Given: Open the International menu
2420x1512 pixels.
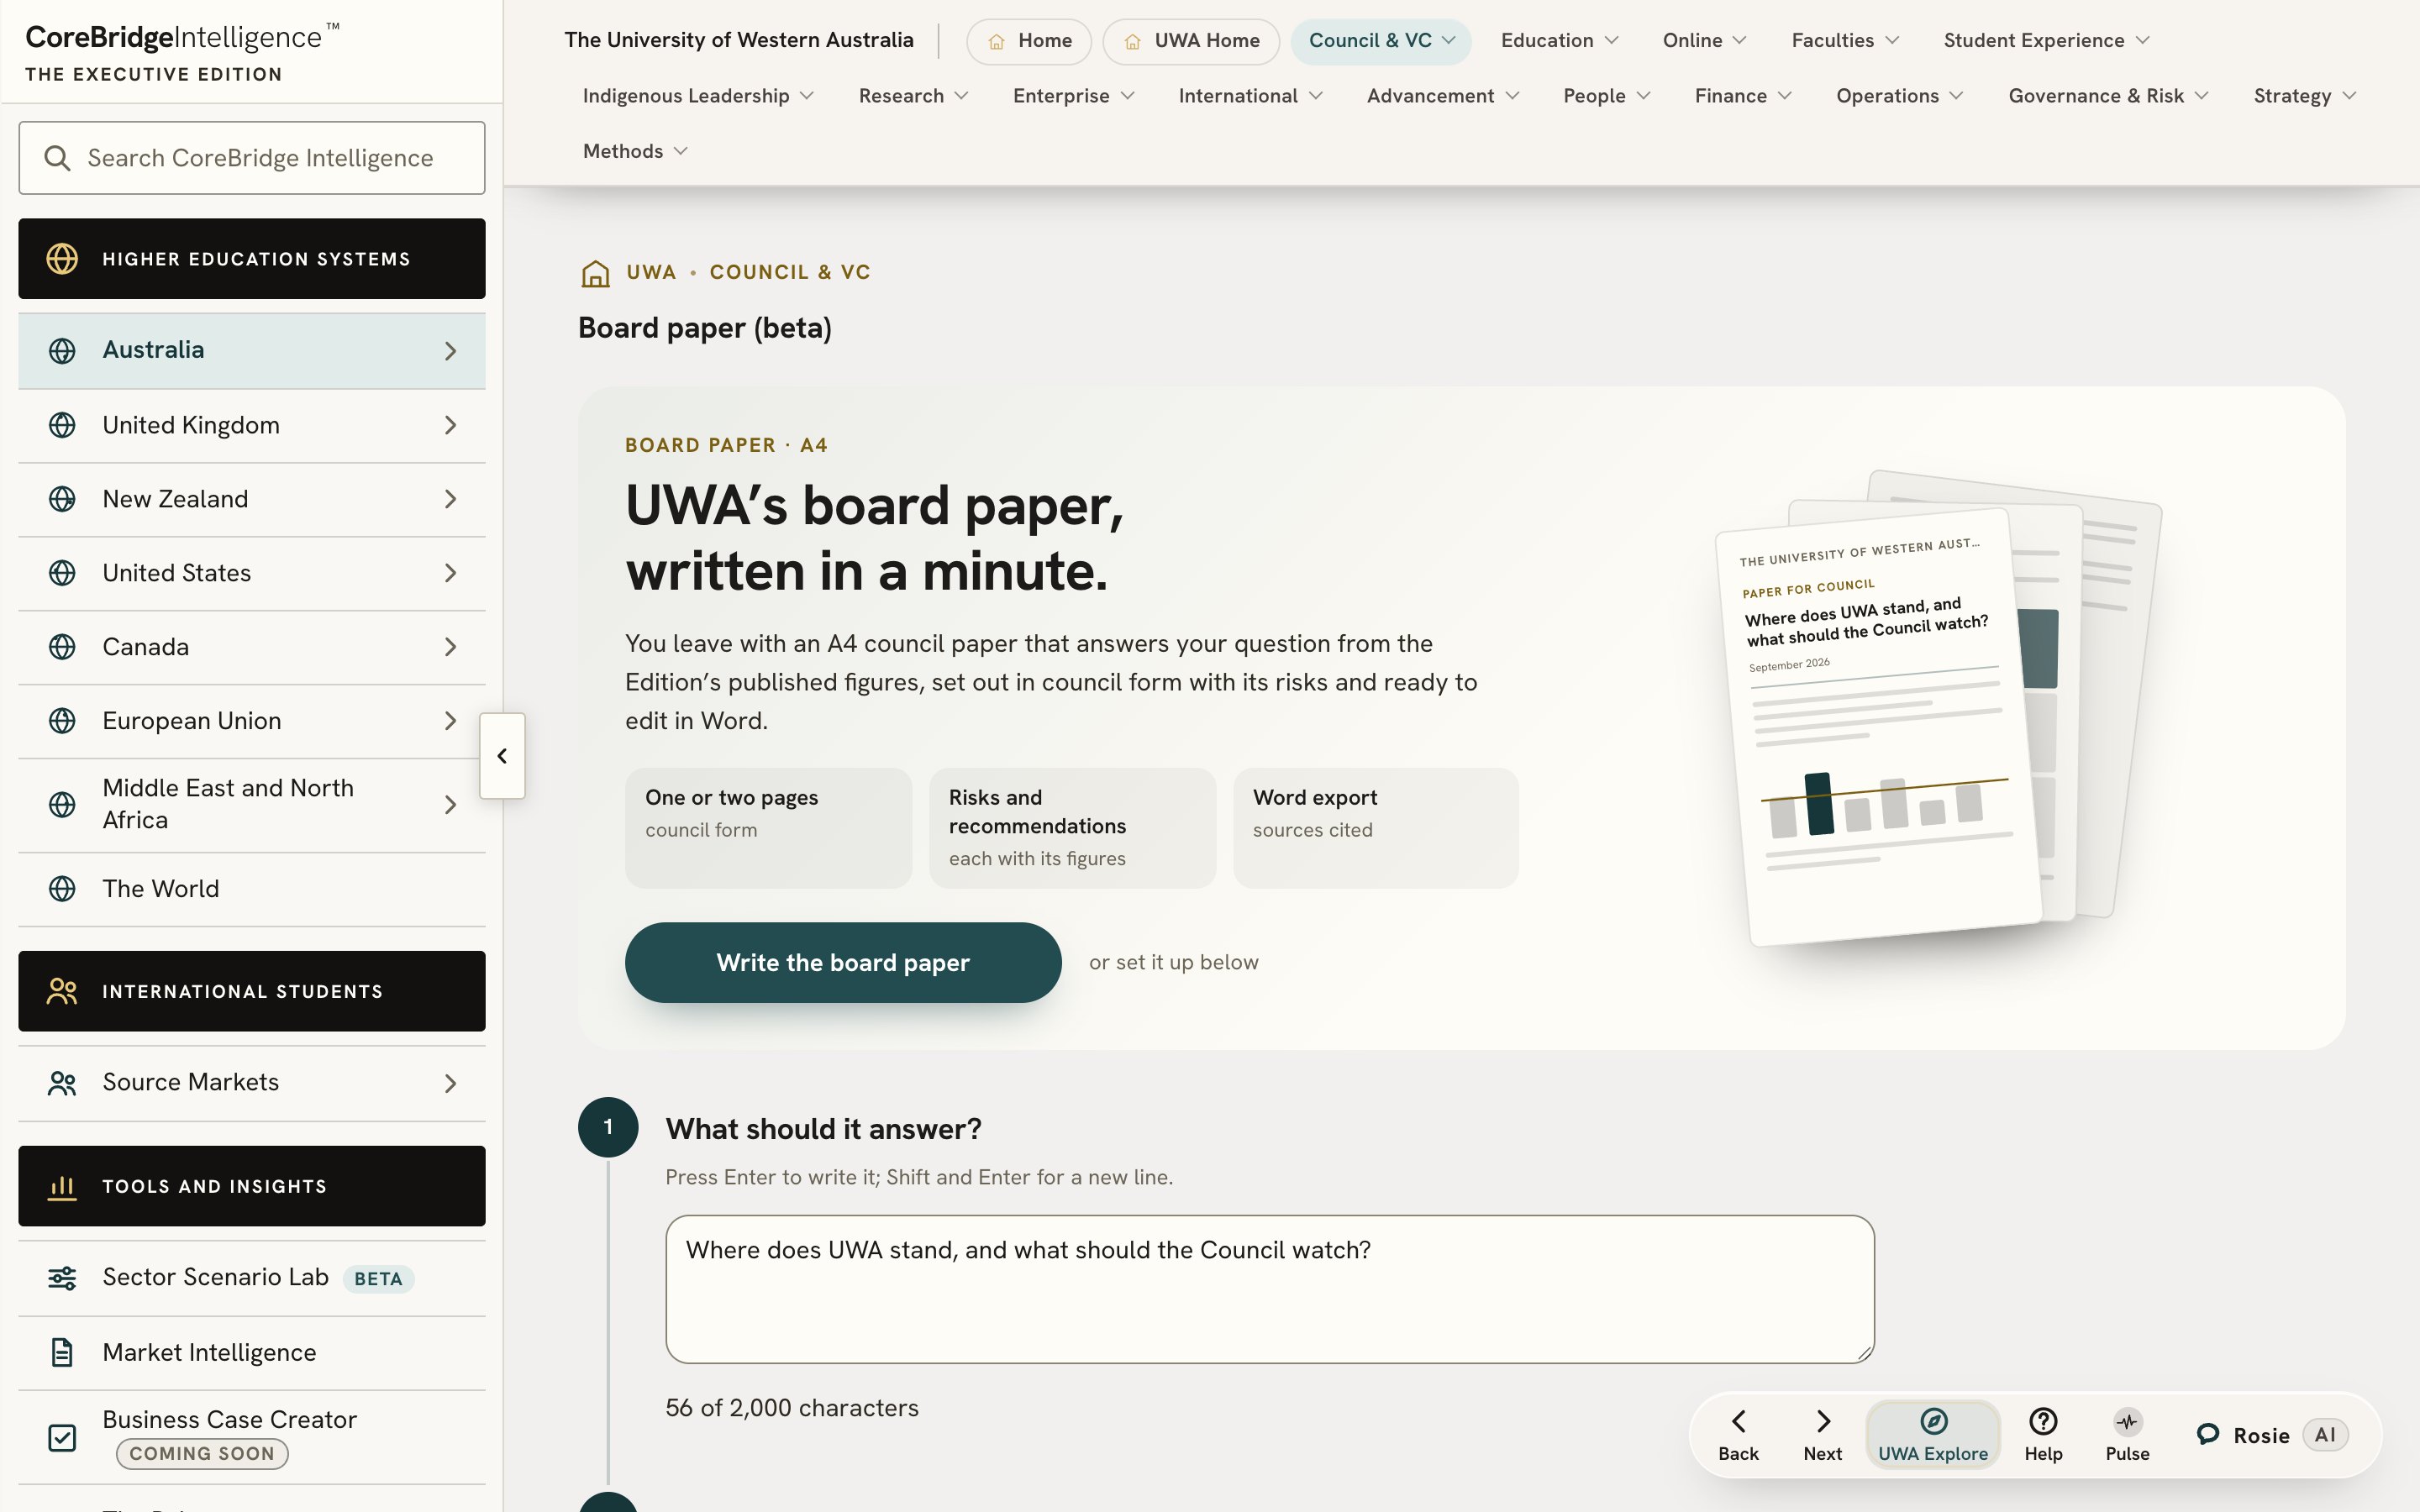Looking at the screenshot, I should click(x=1250, y=96).
